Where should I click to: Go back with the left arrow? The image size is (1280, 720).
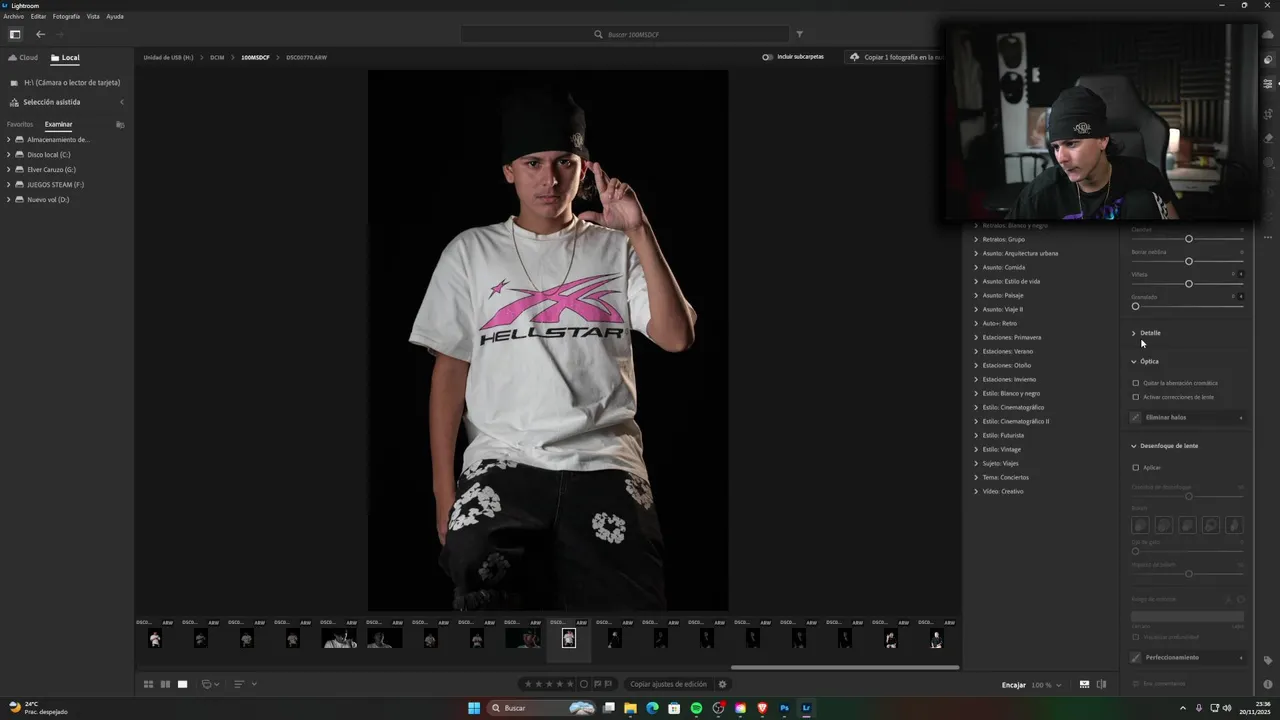40,34
